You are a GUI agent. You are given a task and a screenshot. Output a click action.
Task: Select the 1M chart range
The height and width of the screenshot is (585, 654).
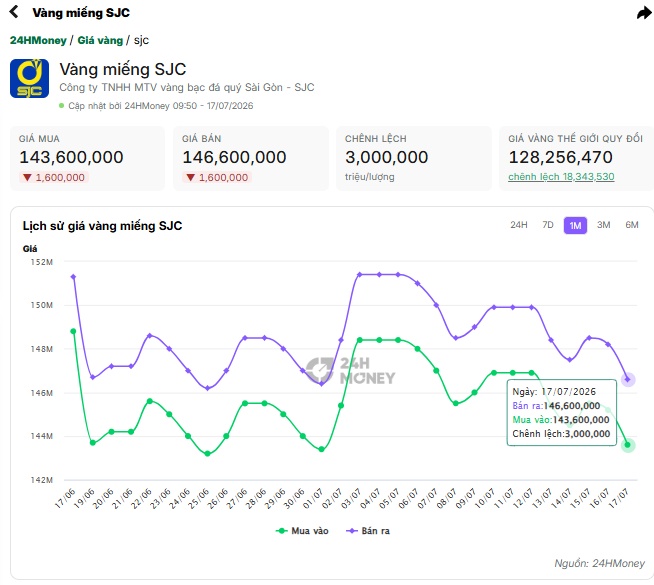pyautogui.click(x=575, y=226)
